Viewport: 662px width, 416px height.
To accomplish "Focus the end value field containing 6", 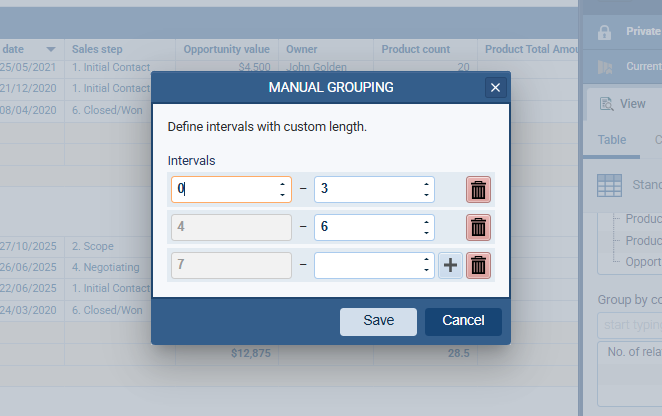I will click(x=366, y=228).
